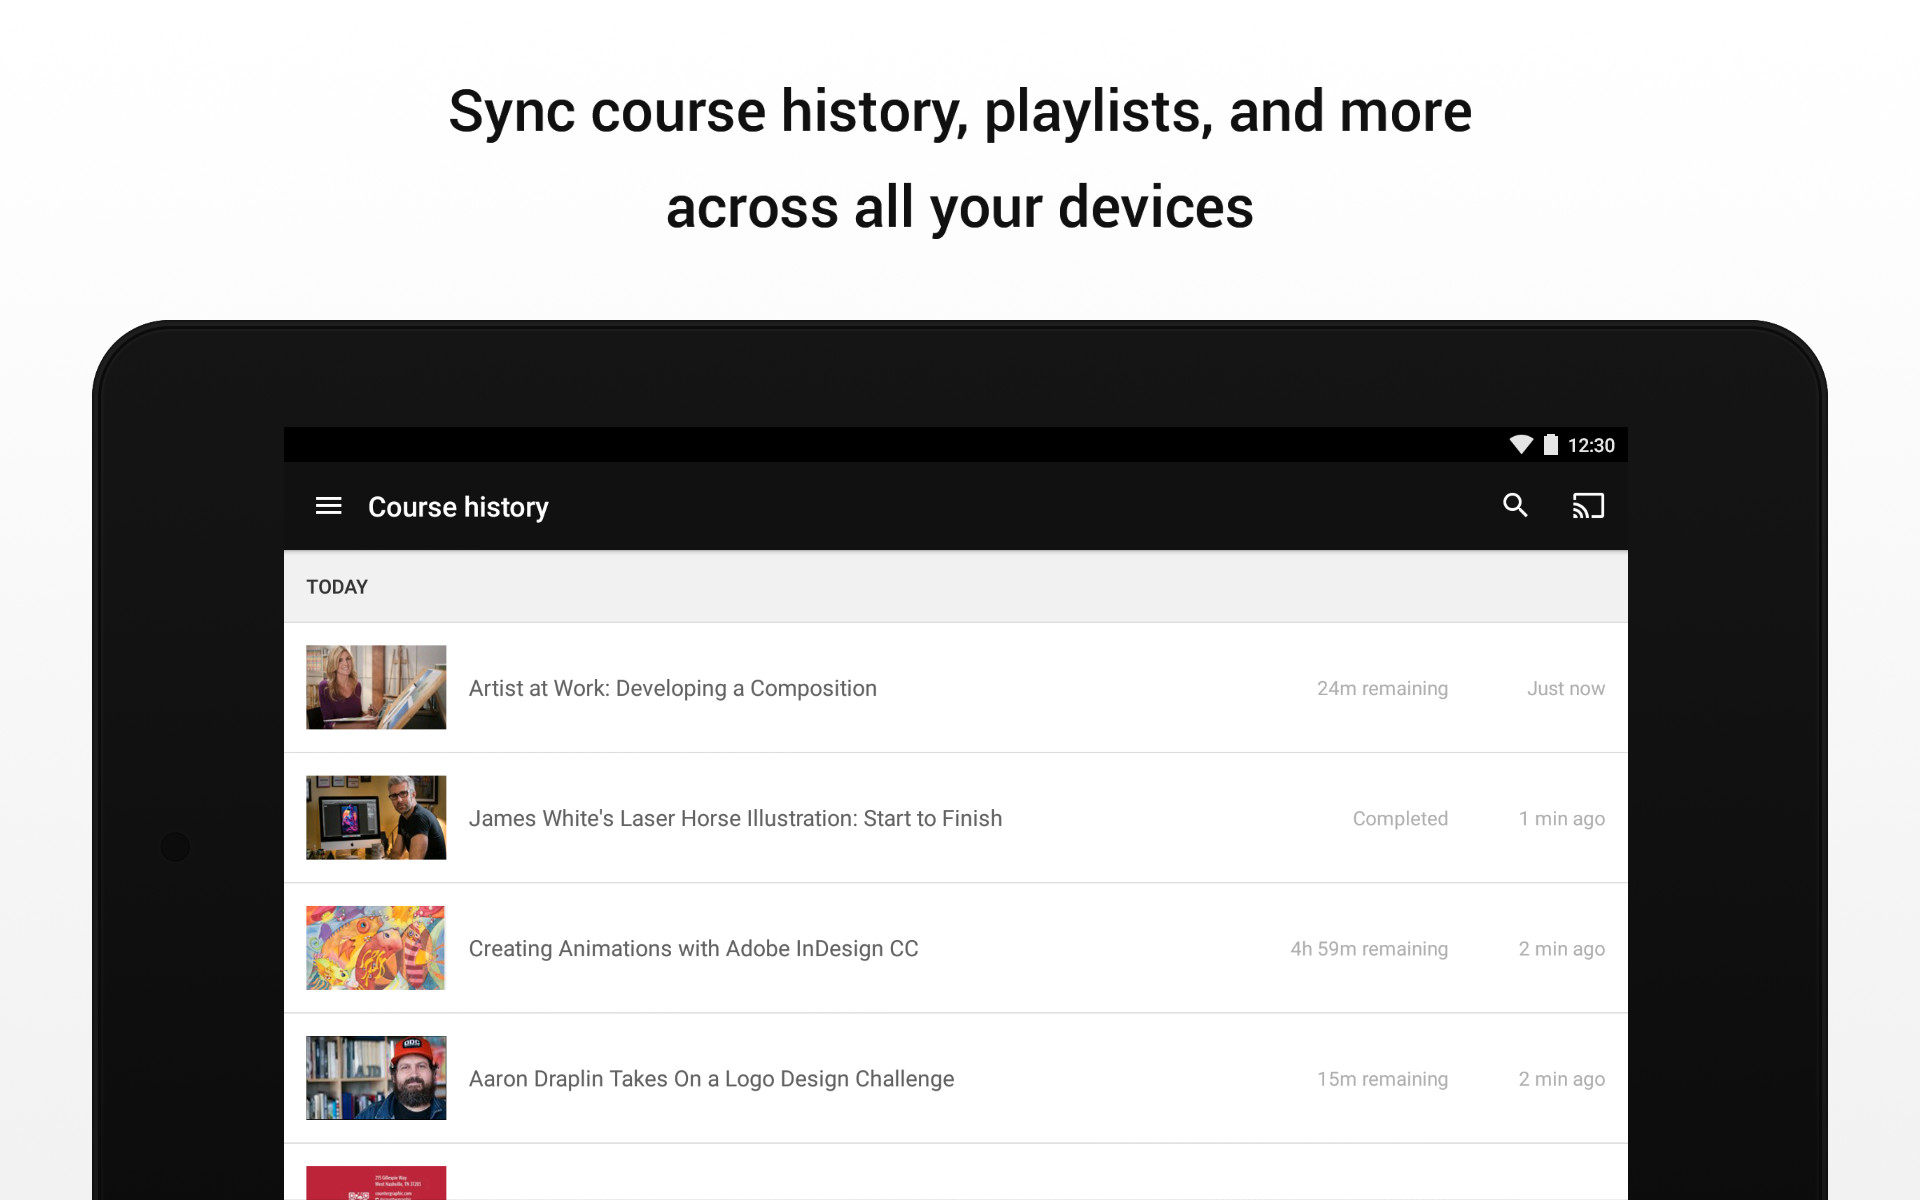Click the 12:30 clock in status bar
Image resolution: width=1920 pixels, height=1200 pixels.
[x=1590, y=446]
